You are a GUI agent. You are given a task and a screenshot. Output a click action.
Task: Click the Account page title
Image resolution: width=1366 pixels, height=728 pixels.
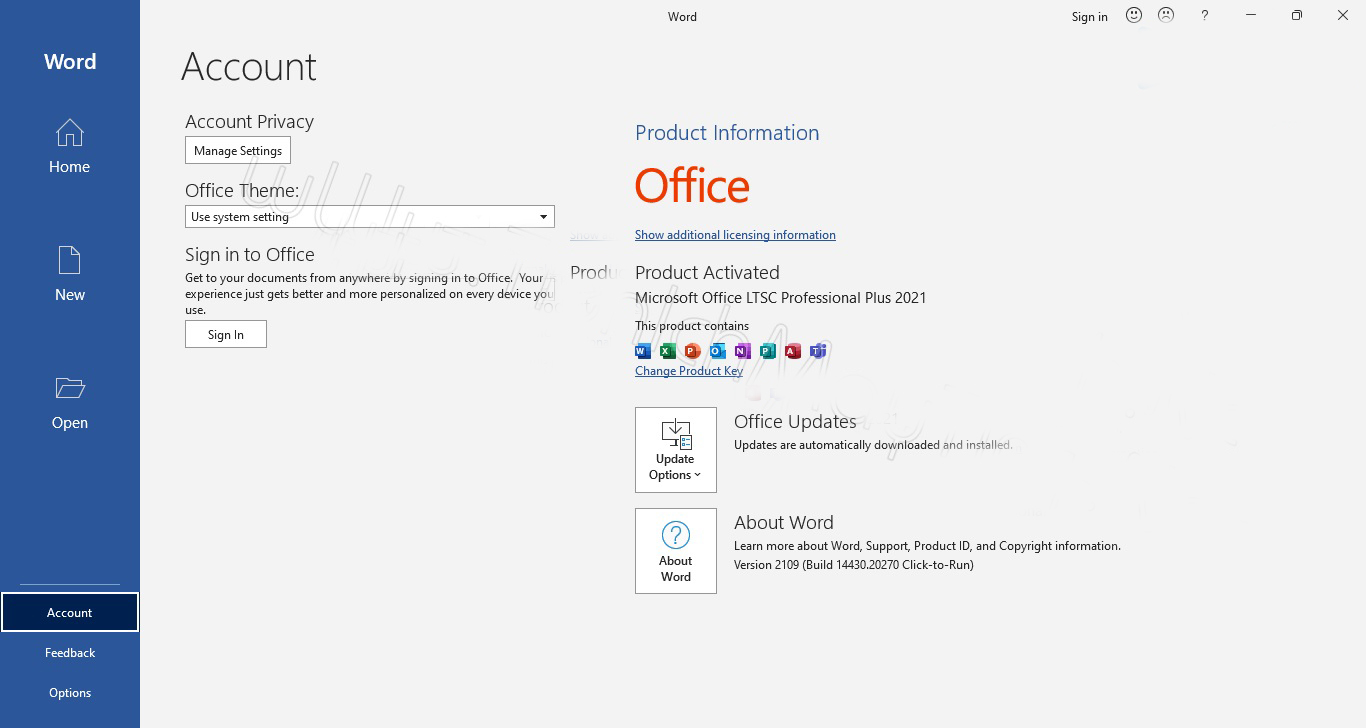point(249,67)
